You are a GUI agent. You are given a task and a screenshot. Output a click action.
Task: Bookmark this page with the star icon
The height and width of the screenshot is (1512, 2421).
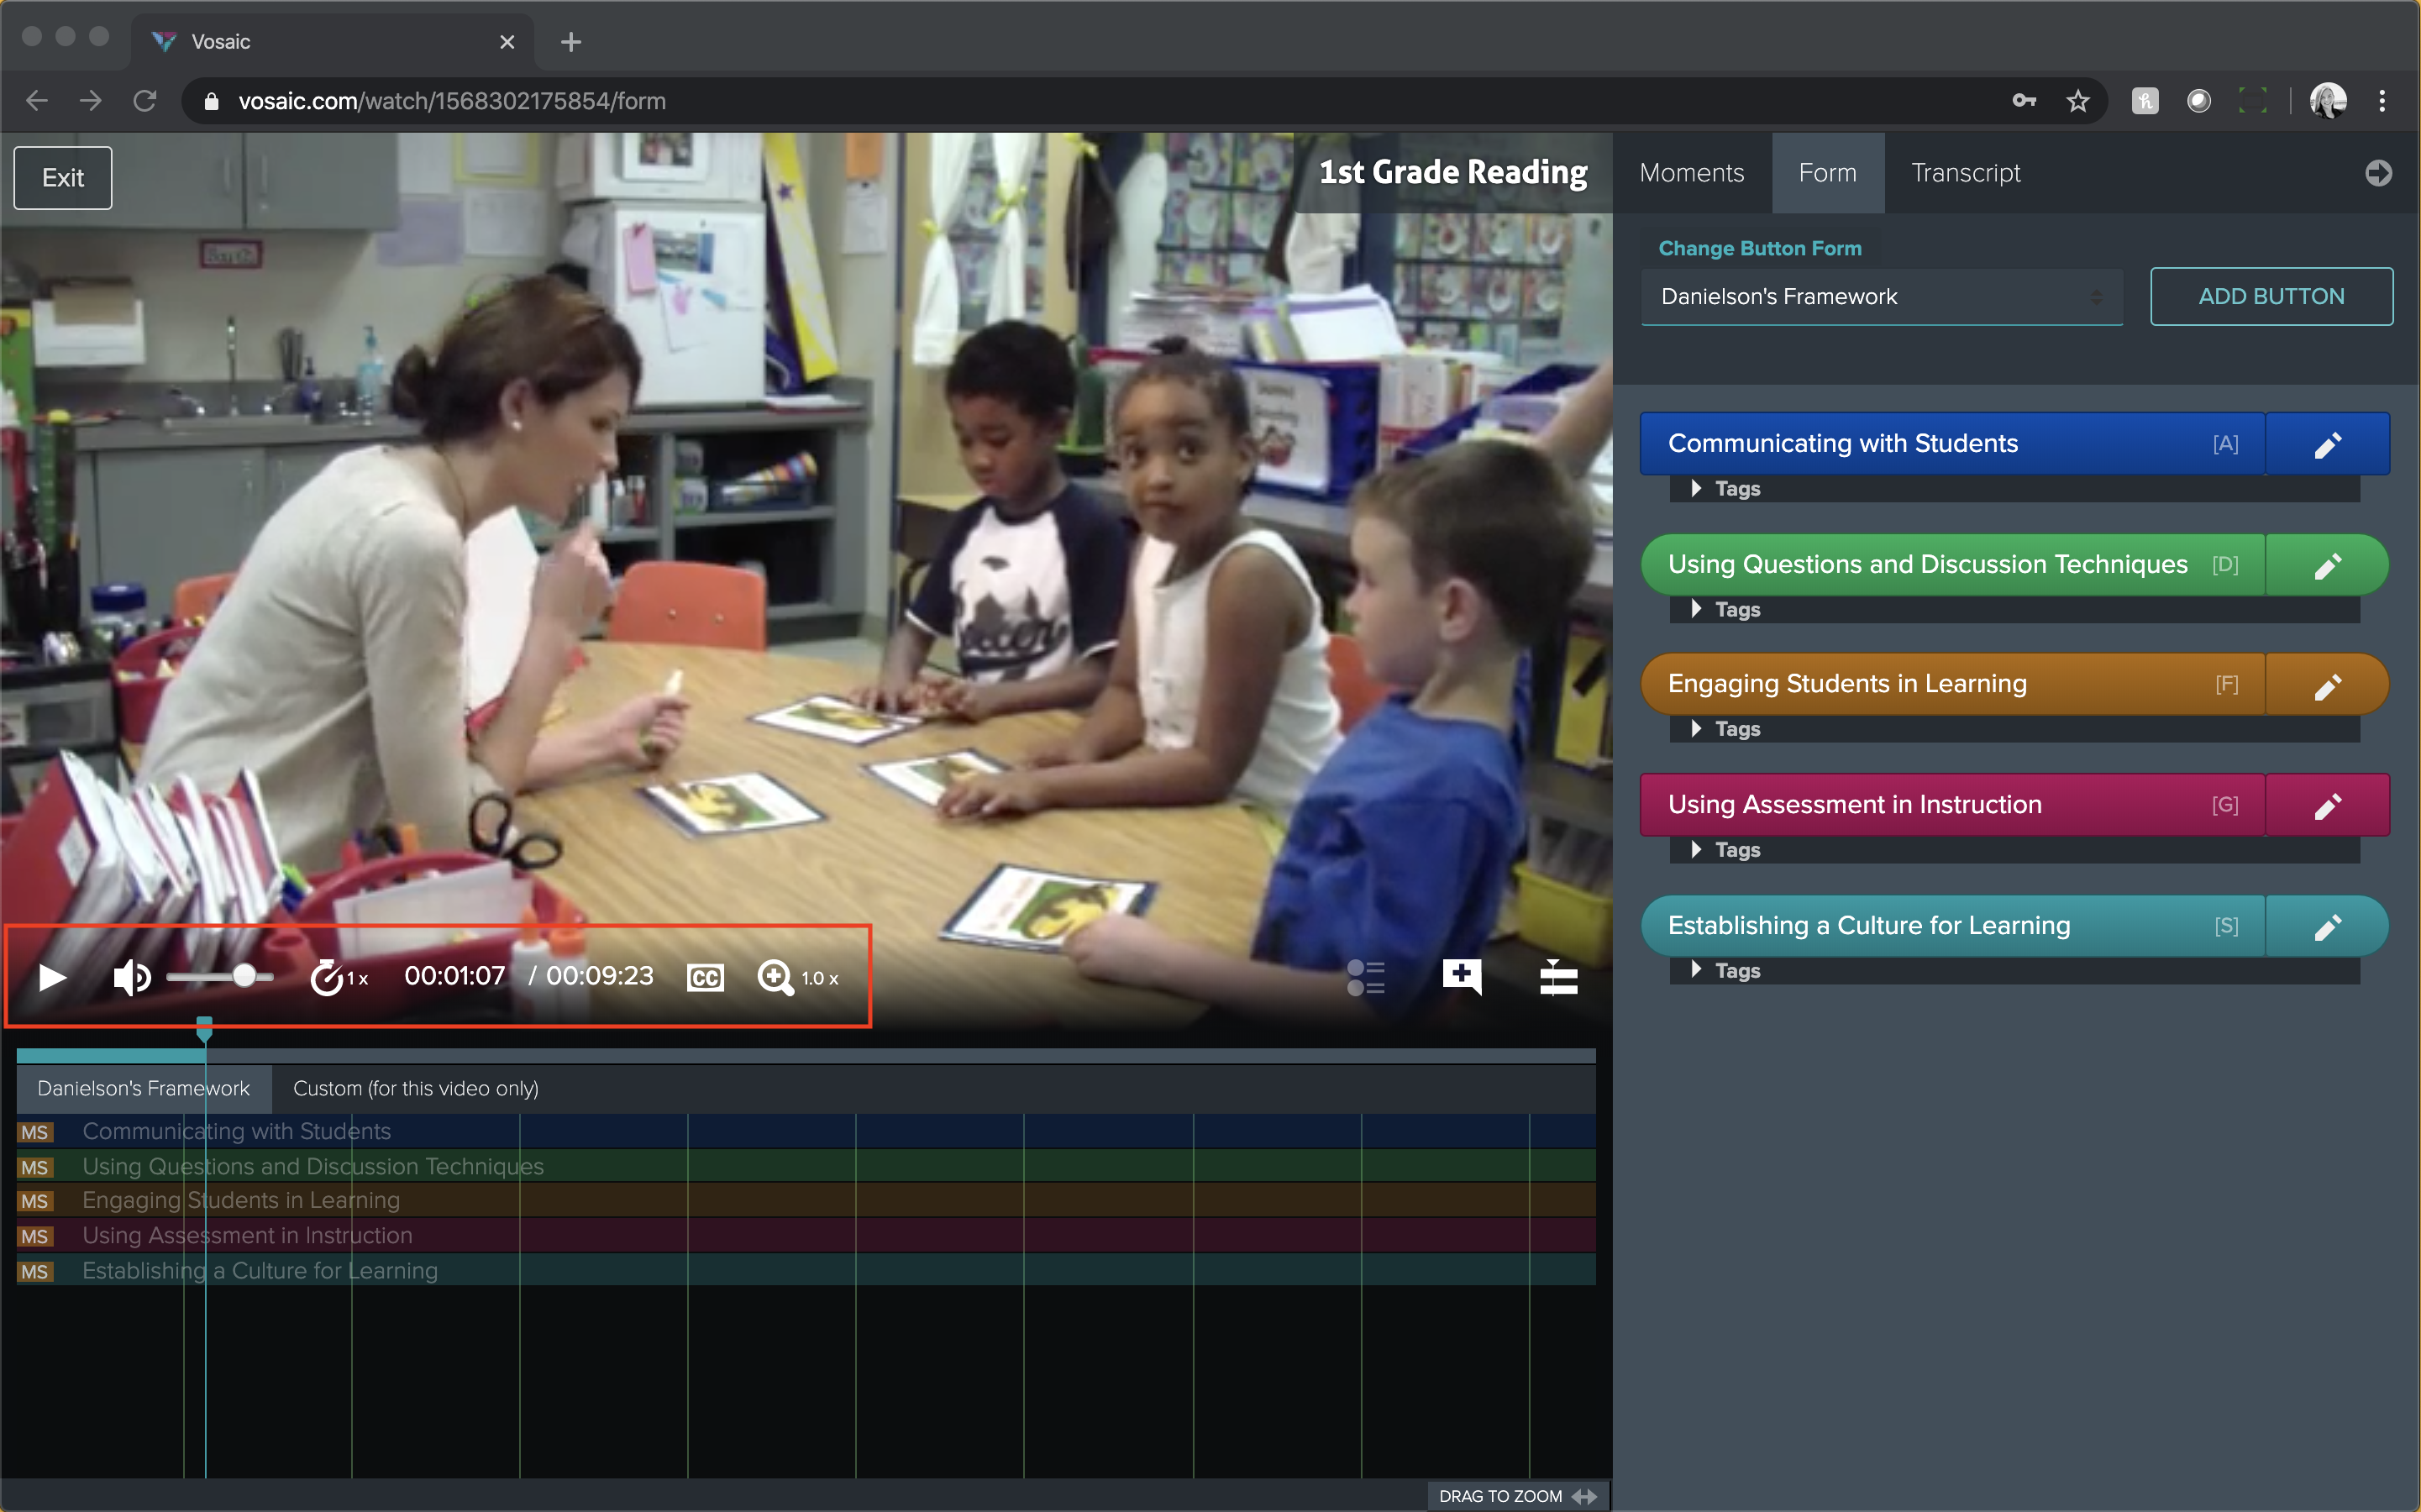[x=2078, y=101]
